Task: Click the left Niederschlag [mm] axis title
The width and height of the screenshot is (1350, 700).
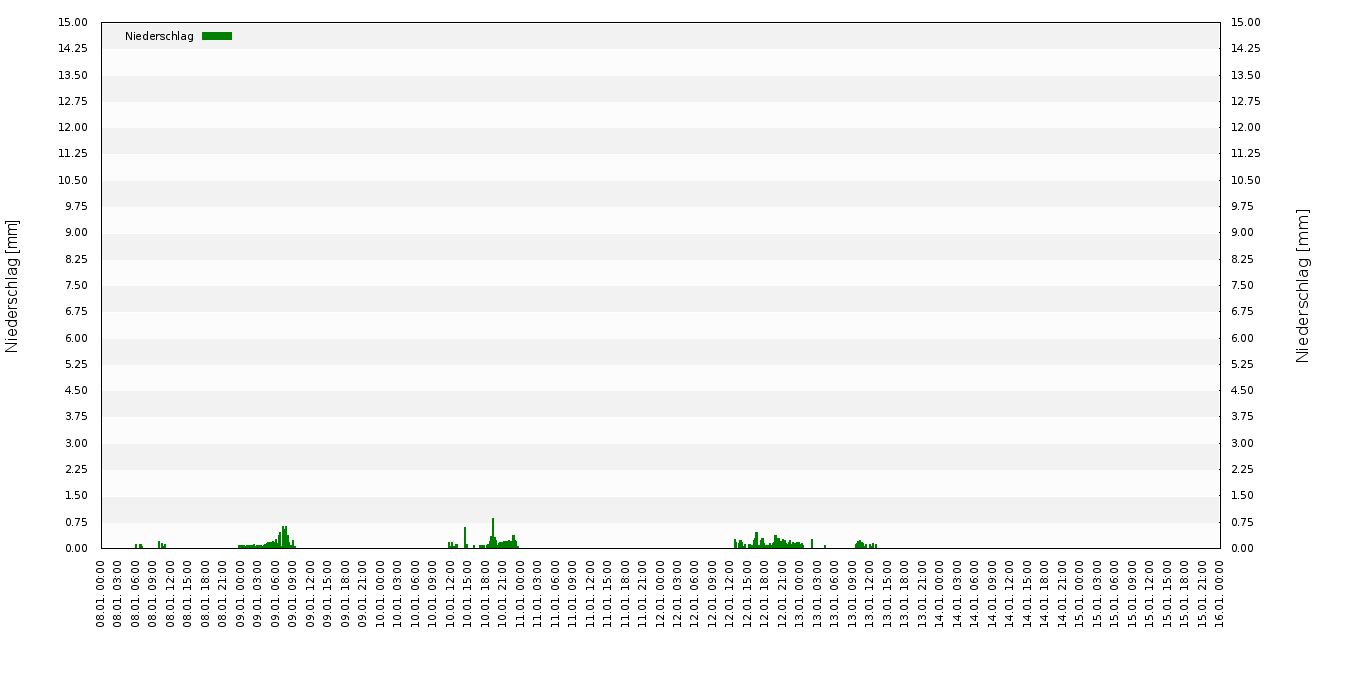Action: point(13,286)
